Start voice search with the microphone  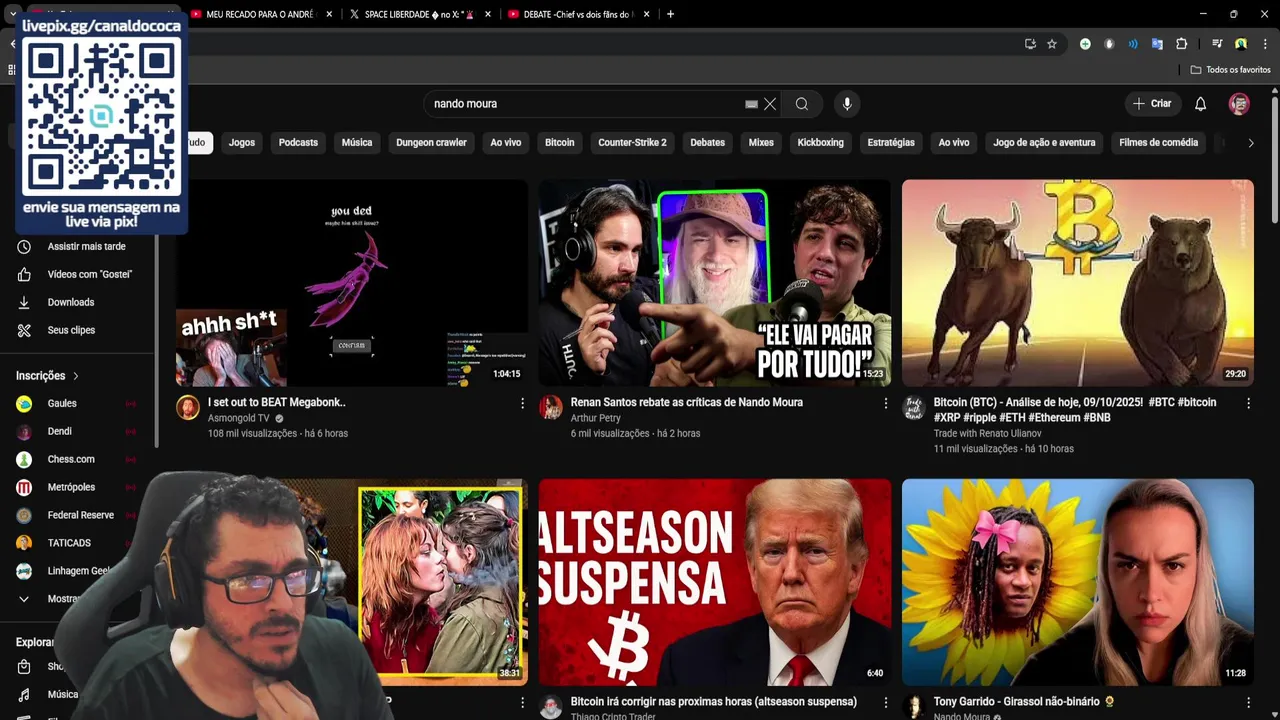click(x=847, y=104)
